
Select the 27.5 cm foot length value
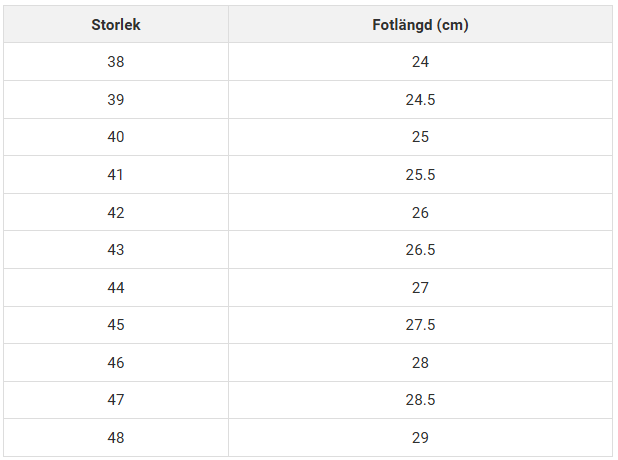[x=420, y=325]
